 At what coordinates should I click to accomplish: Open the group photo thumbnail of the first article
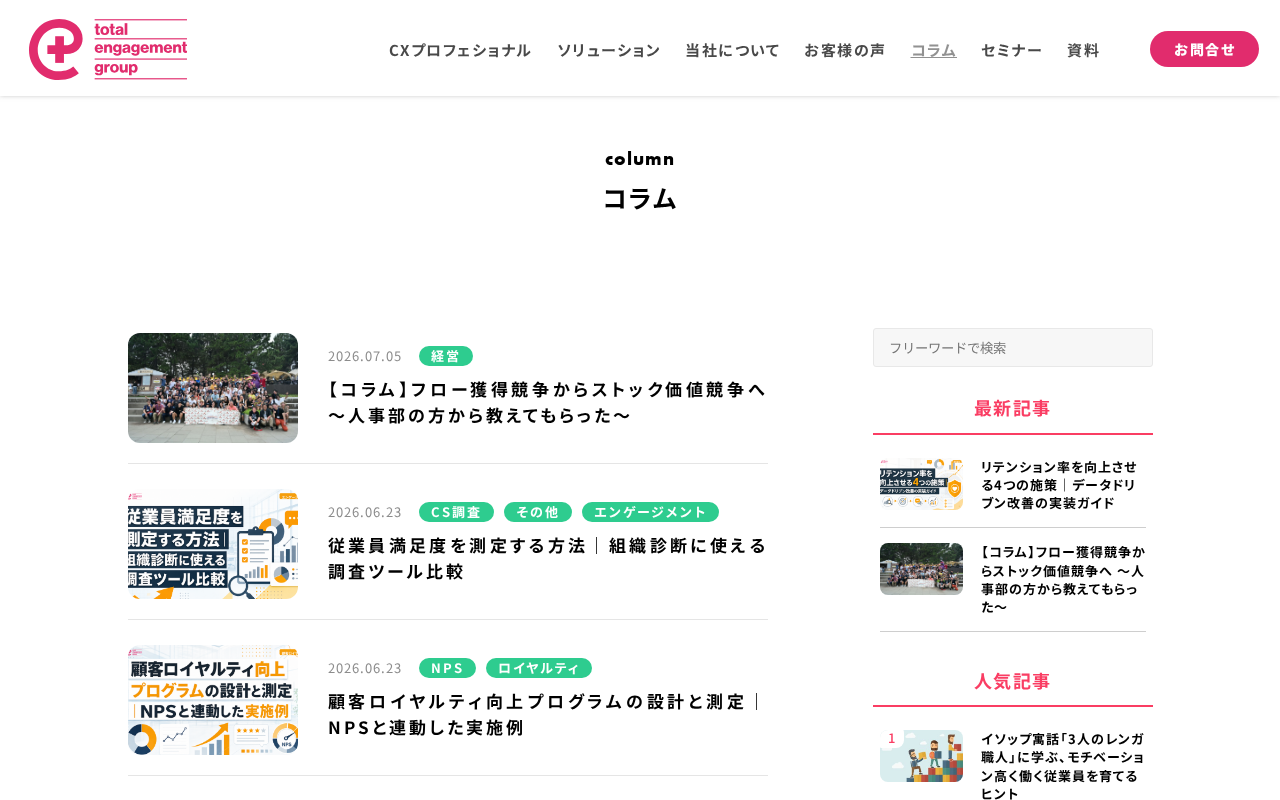(x=213, y=388)
